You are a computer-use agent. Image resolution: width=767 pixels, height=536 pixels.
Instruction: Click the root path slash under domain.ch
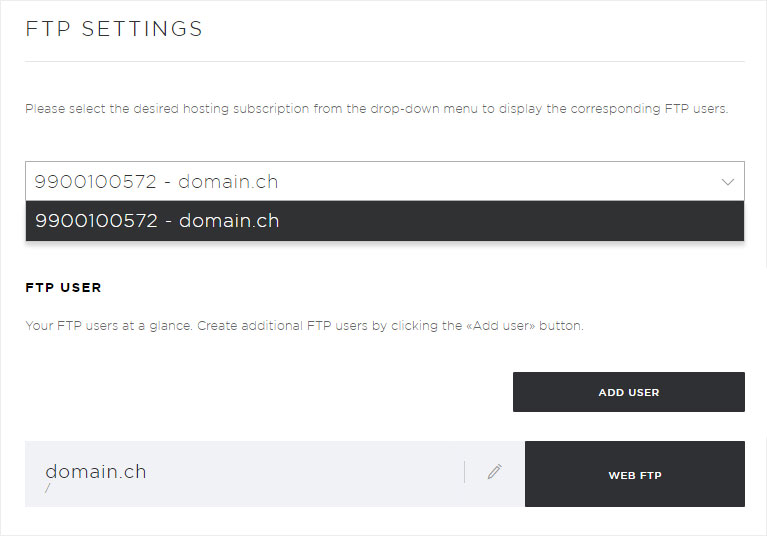[47, 488]
